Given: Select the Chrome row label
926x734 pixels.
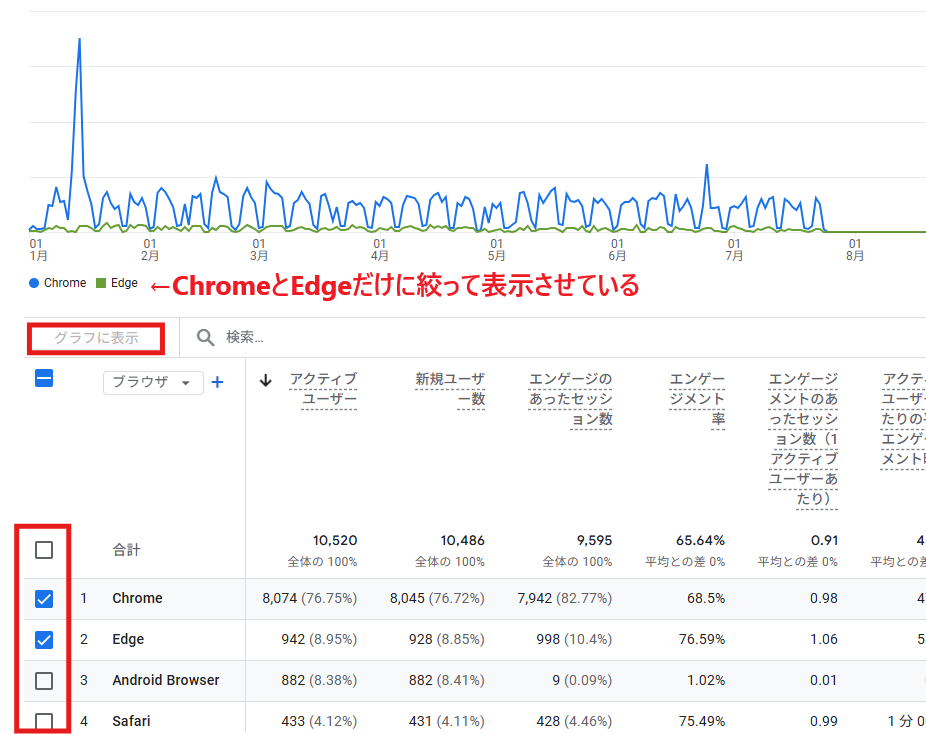Looking at the screenshot, I should (137, 597).
